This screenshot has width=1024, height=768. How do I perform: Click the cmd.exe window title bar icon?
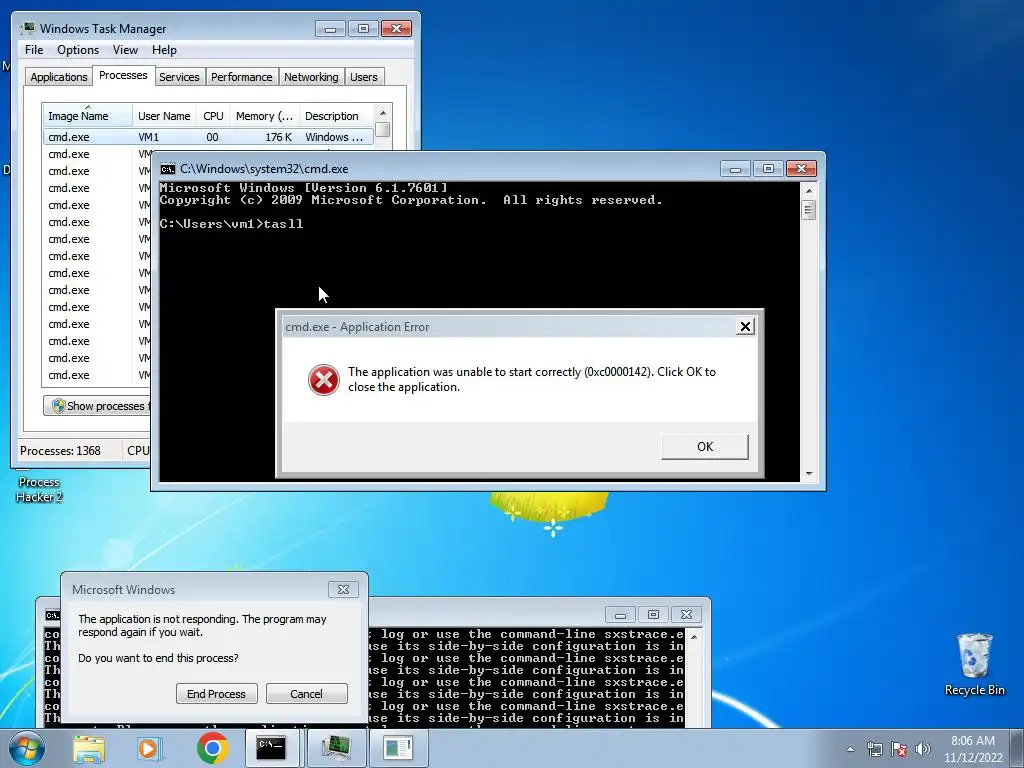point(168,169)
